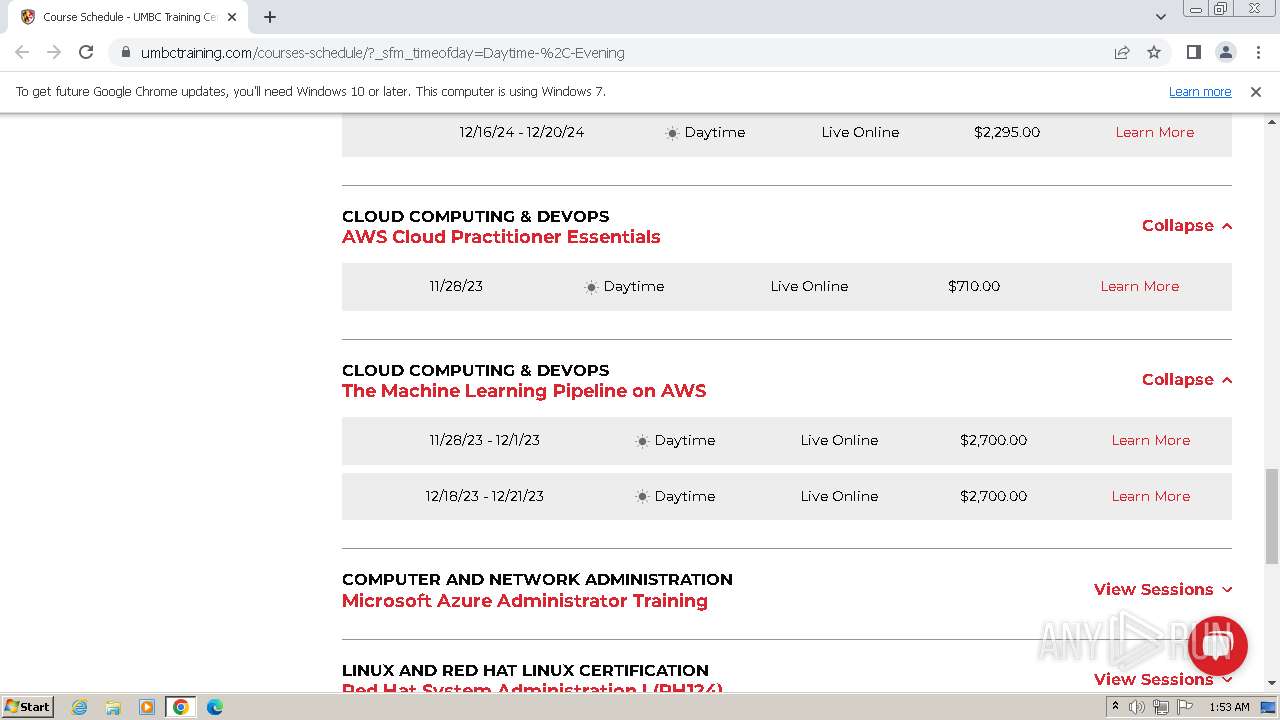Go back to the previous page
Image resolution: width=1280 pixels, height=720 pixels.
click(x=22, y=53)
